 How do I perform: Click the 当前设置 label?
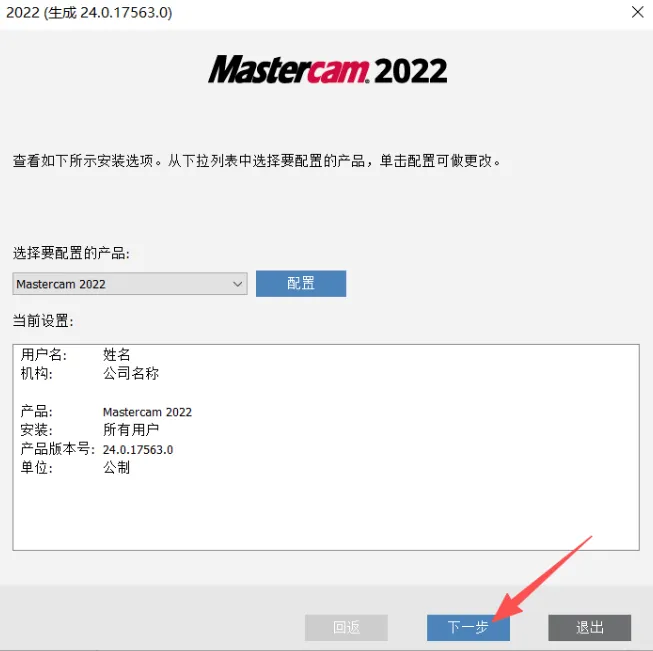tap(43, 321)
